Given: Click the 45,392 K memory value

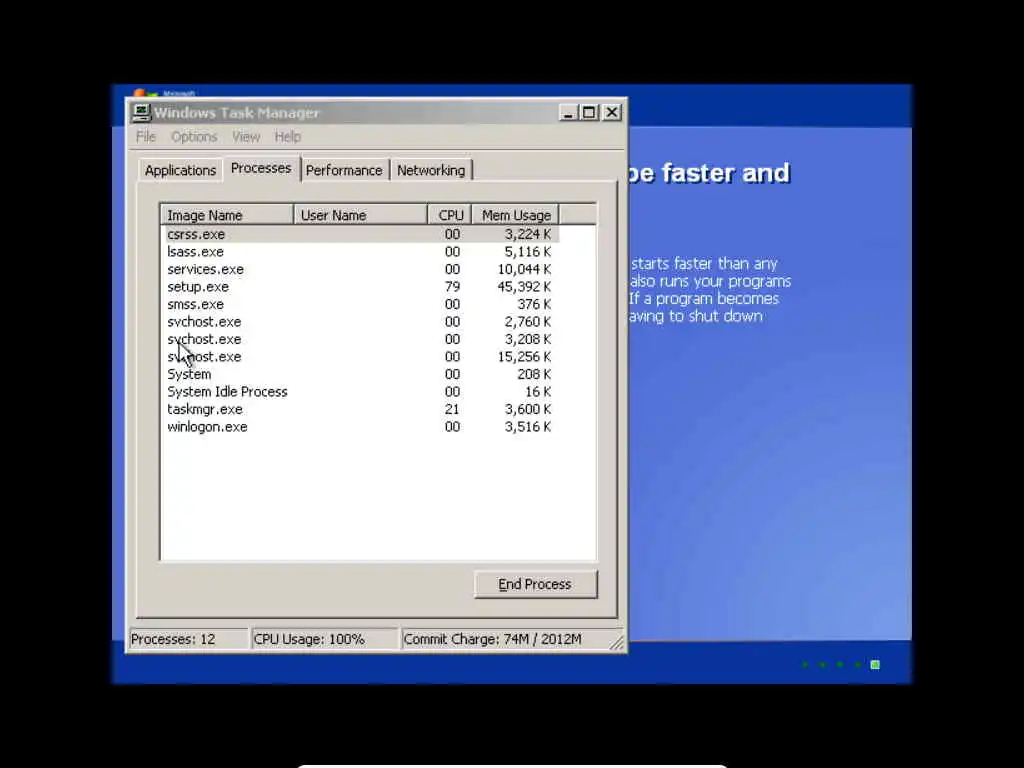Looking at the screenshot, I should point(524,287).
